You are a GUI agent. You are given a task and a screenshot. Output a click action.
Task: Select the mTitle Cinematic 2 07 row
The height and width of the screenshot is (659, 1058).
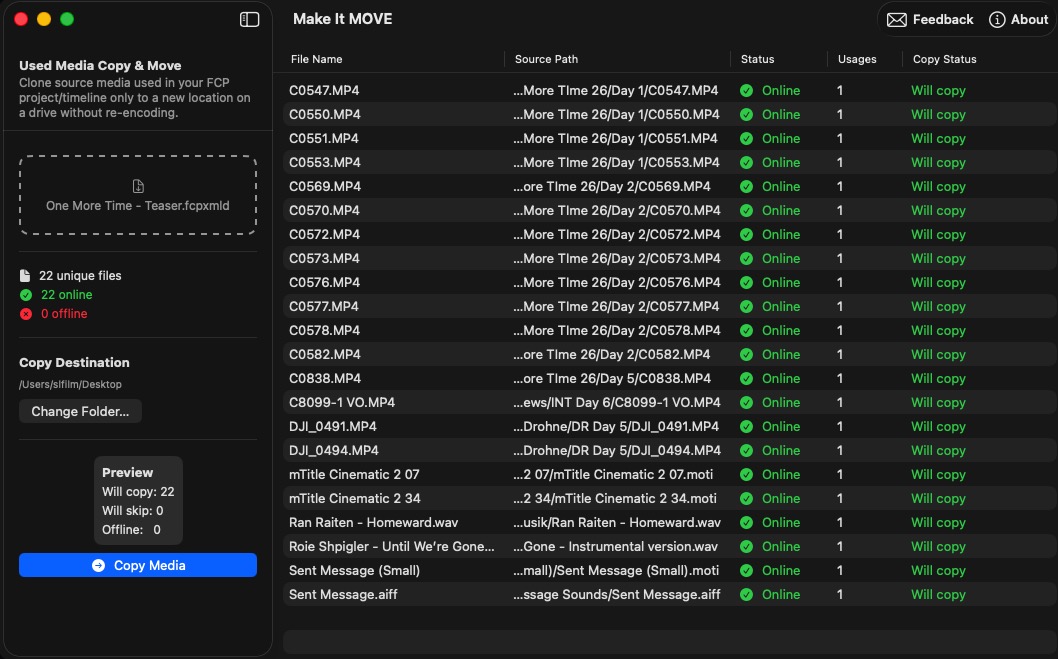pos(669,475)
